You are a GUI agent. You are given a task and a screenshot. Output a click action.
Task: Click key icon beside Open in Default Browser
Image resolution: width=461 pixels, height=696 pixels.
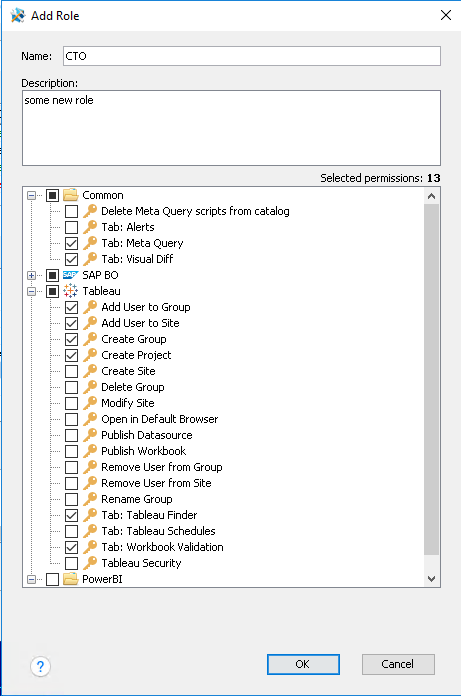click(x=90, y=419)
